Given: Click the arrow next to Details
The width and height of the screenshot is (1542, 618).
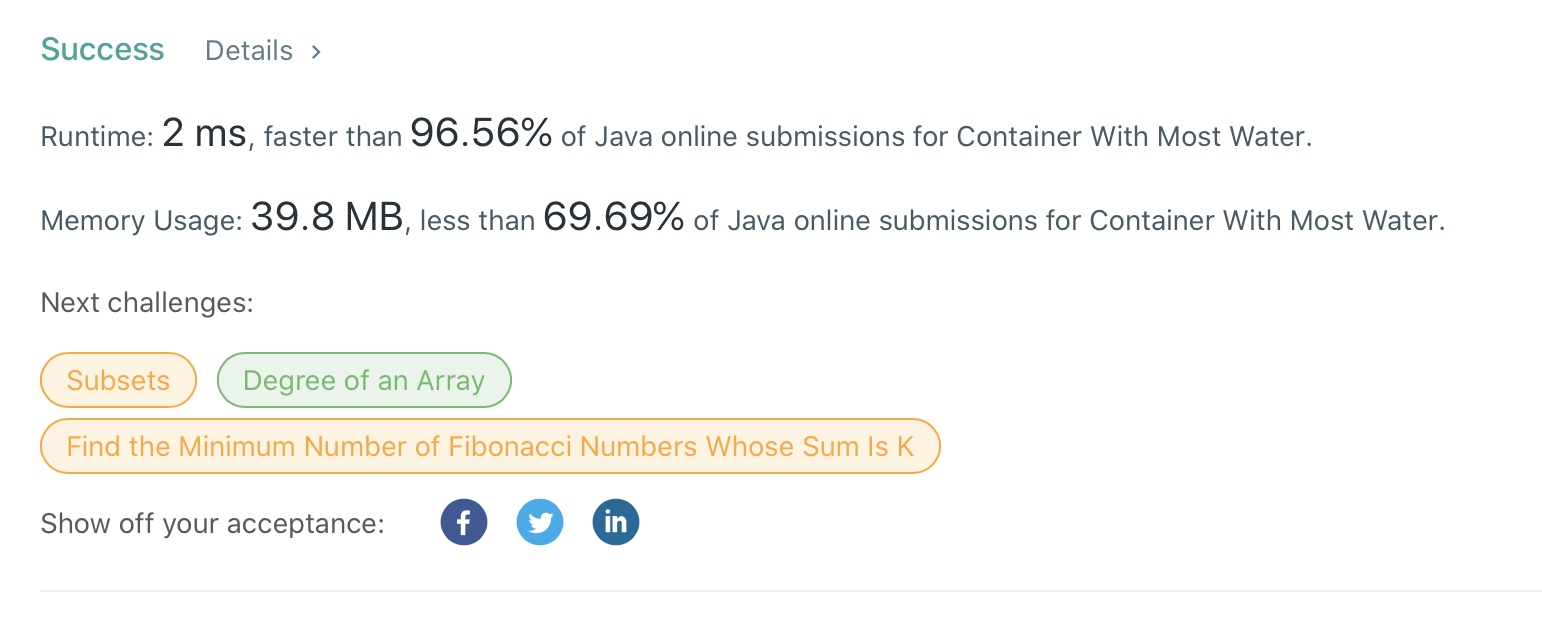Looking at the screenshot, I should point(315,50).
